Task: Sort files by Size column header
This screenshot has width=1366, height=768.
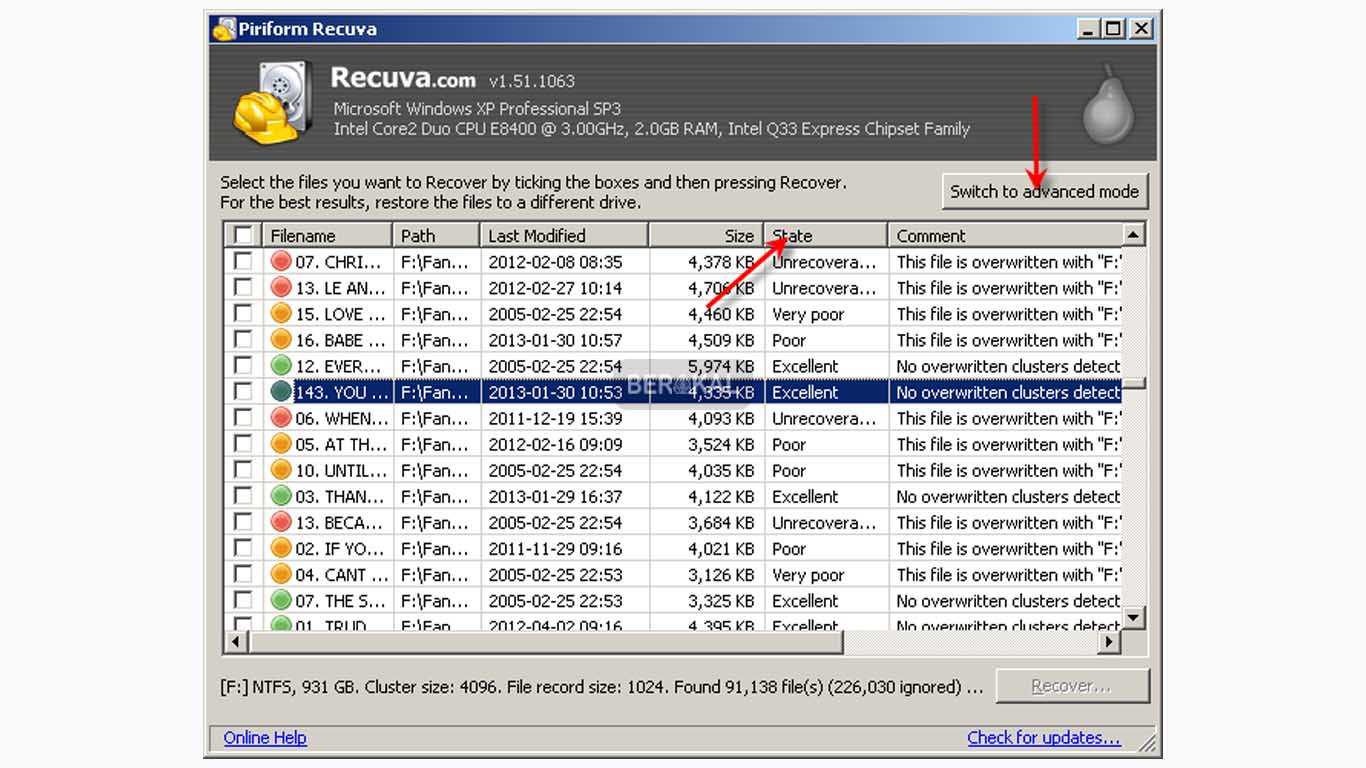Action: coord(705,236)
